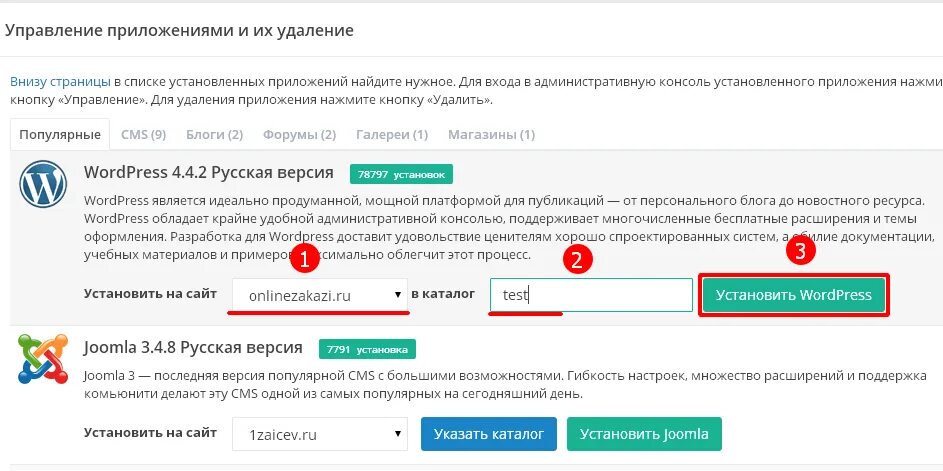Follow the Внизу страницы link
The height and width of the screenshot is (471, 943).
60,81
